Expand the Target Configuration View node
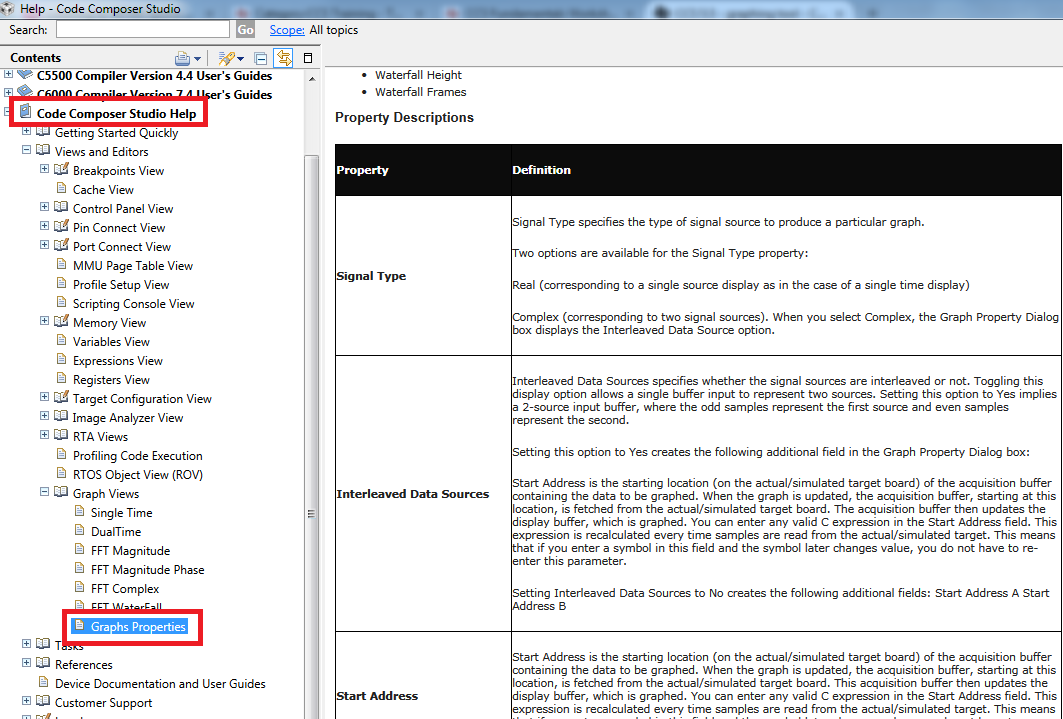The height and width of the screenshot is (719, 1063). 45,396
